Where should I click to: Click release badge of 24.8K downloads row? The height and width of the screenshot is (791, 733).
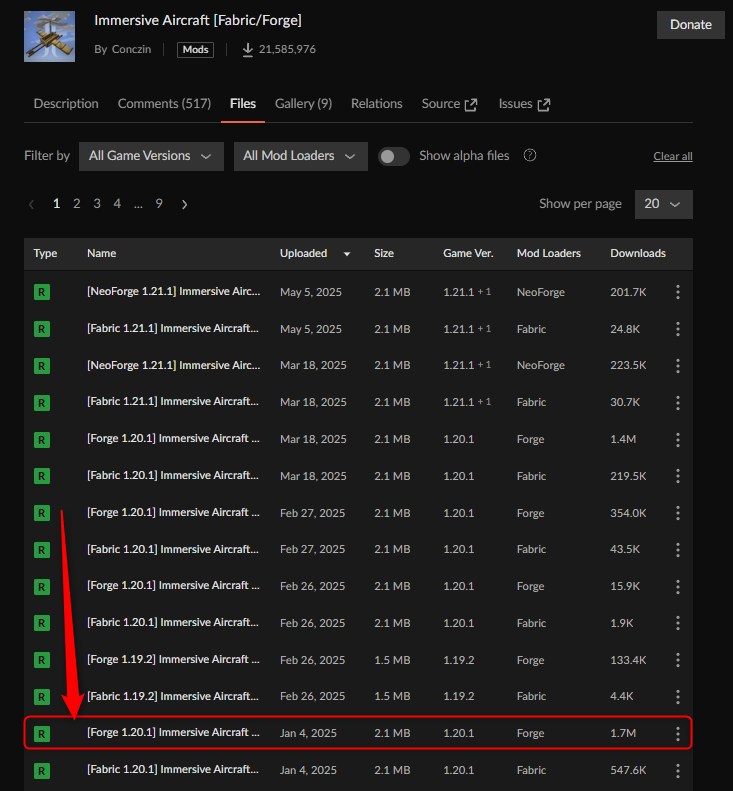click(42, 329)
